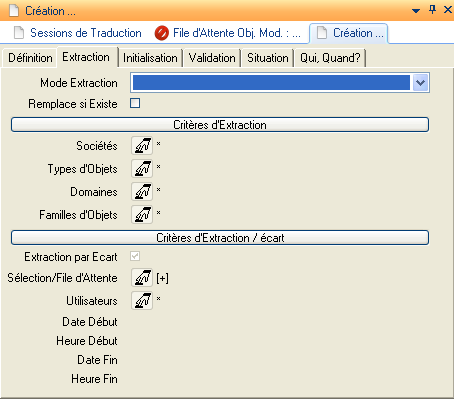Click the pin icon in title bar
Image resolution: width=454 pixels, height=399 pixels.
click(x=432, y=10)
